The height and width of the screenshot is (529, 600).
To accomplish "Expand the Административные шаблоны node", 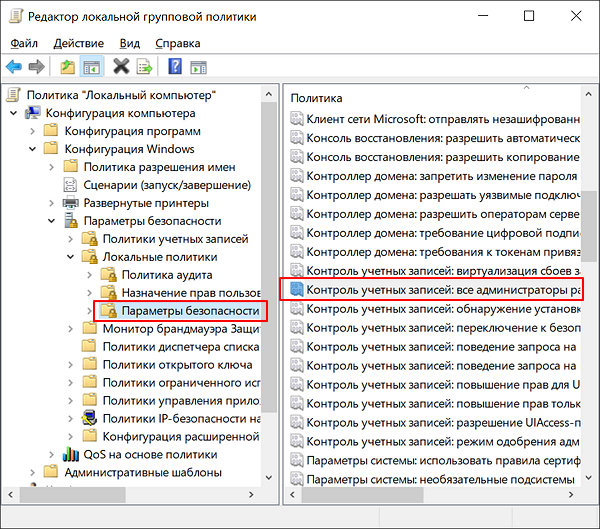I will tap(33, 473).
